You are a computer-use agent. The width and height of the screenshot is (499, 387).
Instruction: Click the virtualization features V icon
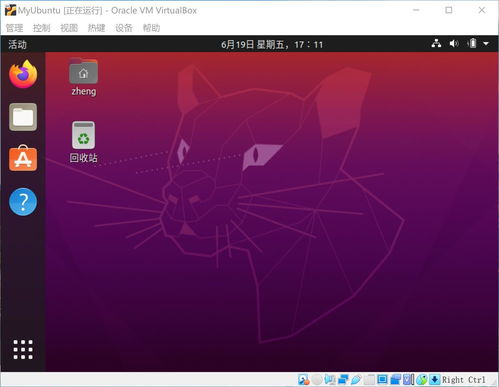tap(408, 380)
